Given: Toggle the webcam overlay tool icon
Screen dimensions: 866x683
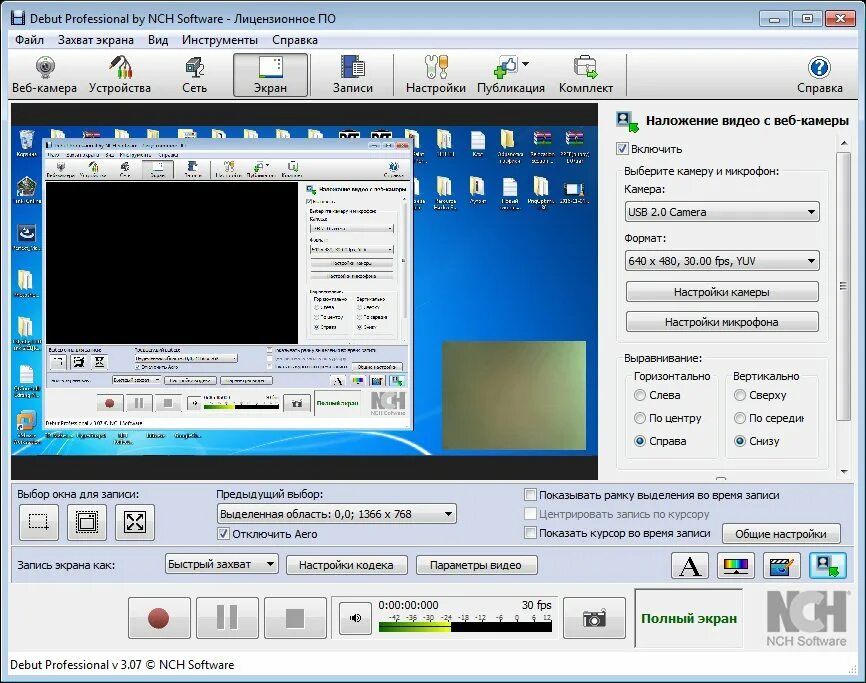Looking at the screenshot, I should 827,565.
